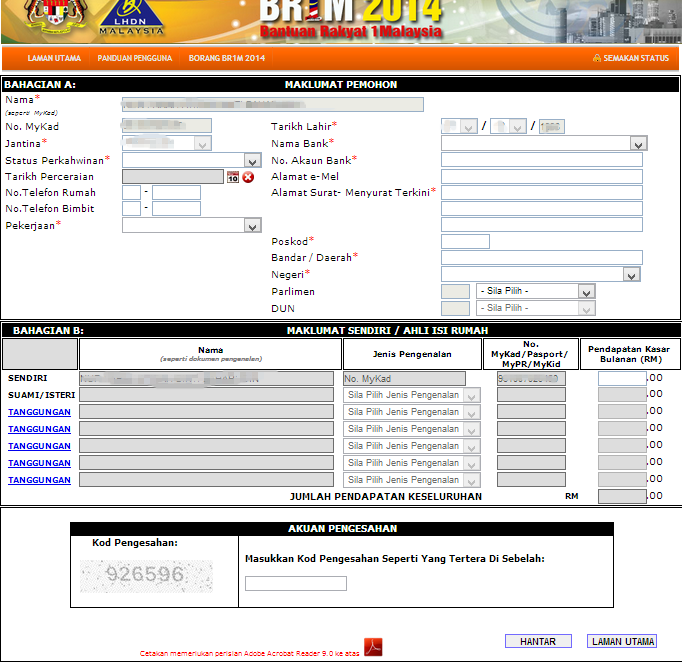The image size is (682, 664).
Task: Expand the Negeri dropdown
Action: (x=632, y=274)
